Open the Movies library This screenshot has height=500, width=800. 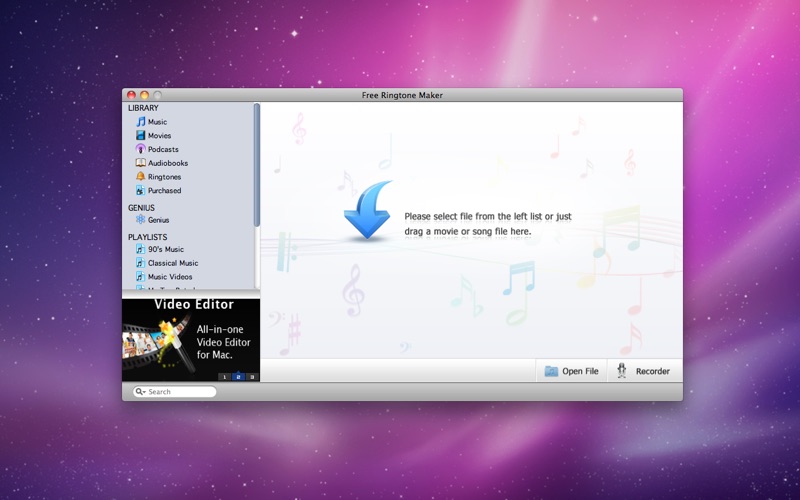click(x=159, y=136)
